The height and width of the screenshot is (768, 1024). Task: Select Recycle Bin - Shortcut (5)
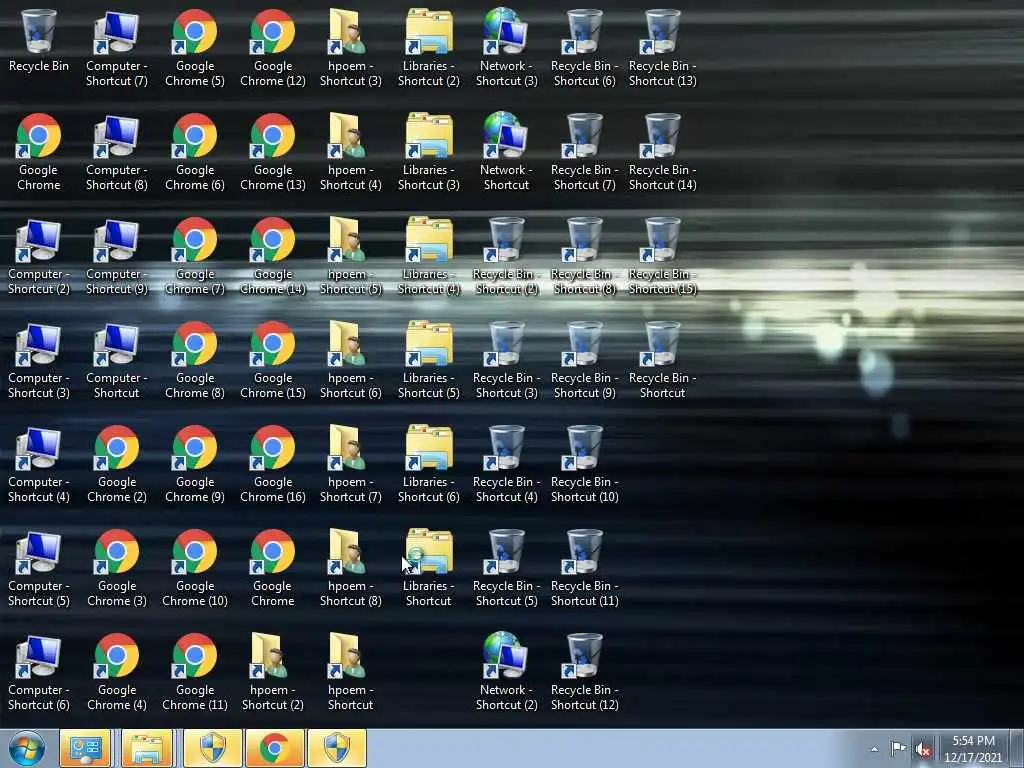point(506,568)
